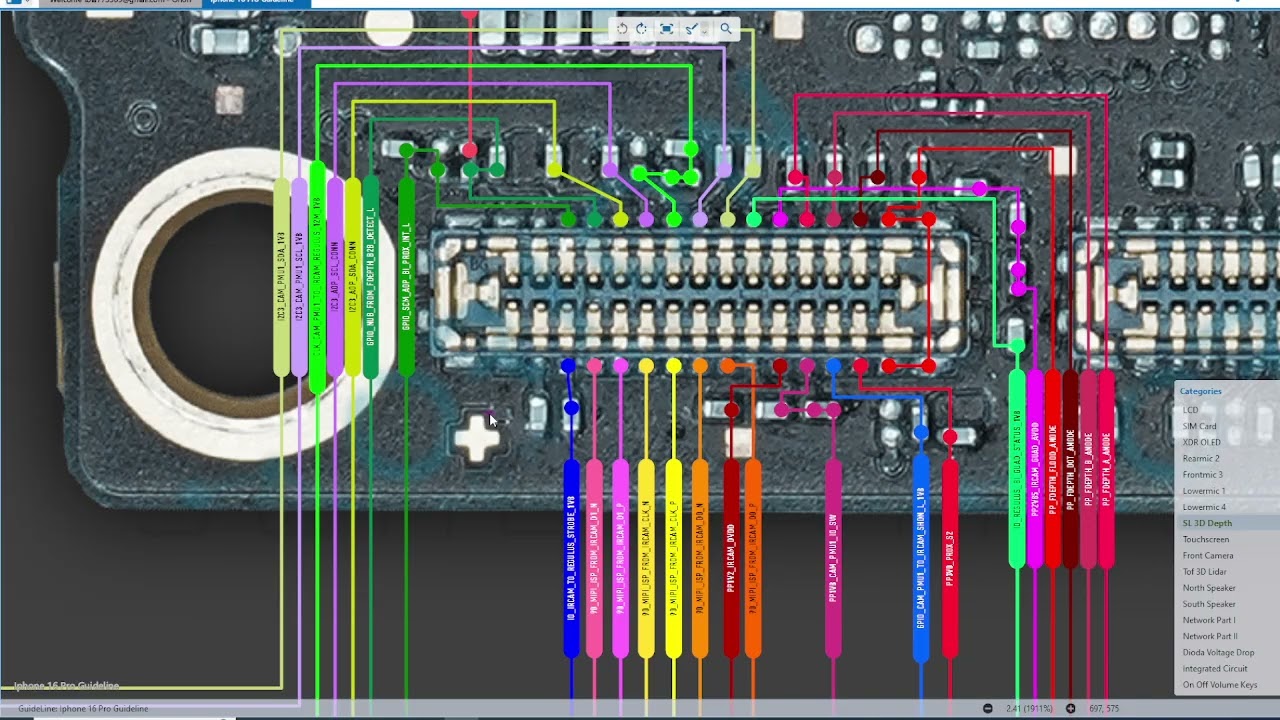Image resolution: width=1280 pixels, height=720 pixels.
Task: Click the PP_FDEPTH_FLOOD_ANODE red label
Action: (1052, 468)
